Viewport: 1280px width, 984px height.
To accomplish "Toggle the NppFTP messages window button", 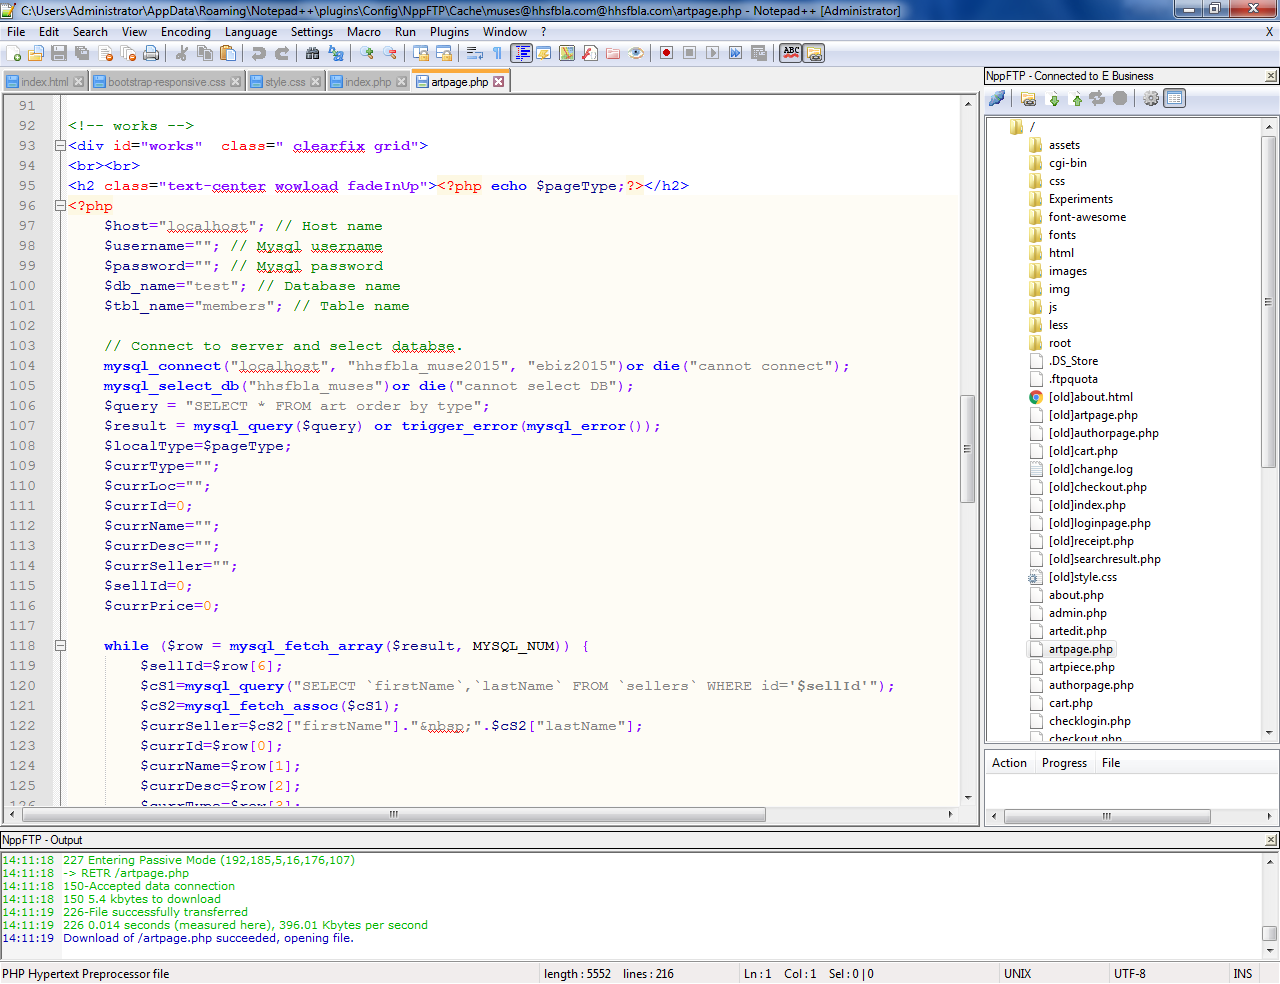I will (1175, 98).
